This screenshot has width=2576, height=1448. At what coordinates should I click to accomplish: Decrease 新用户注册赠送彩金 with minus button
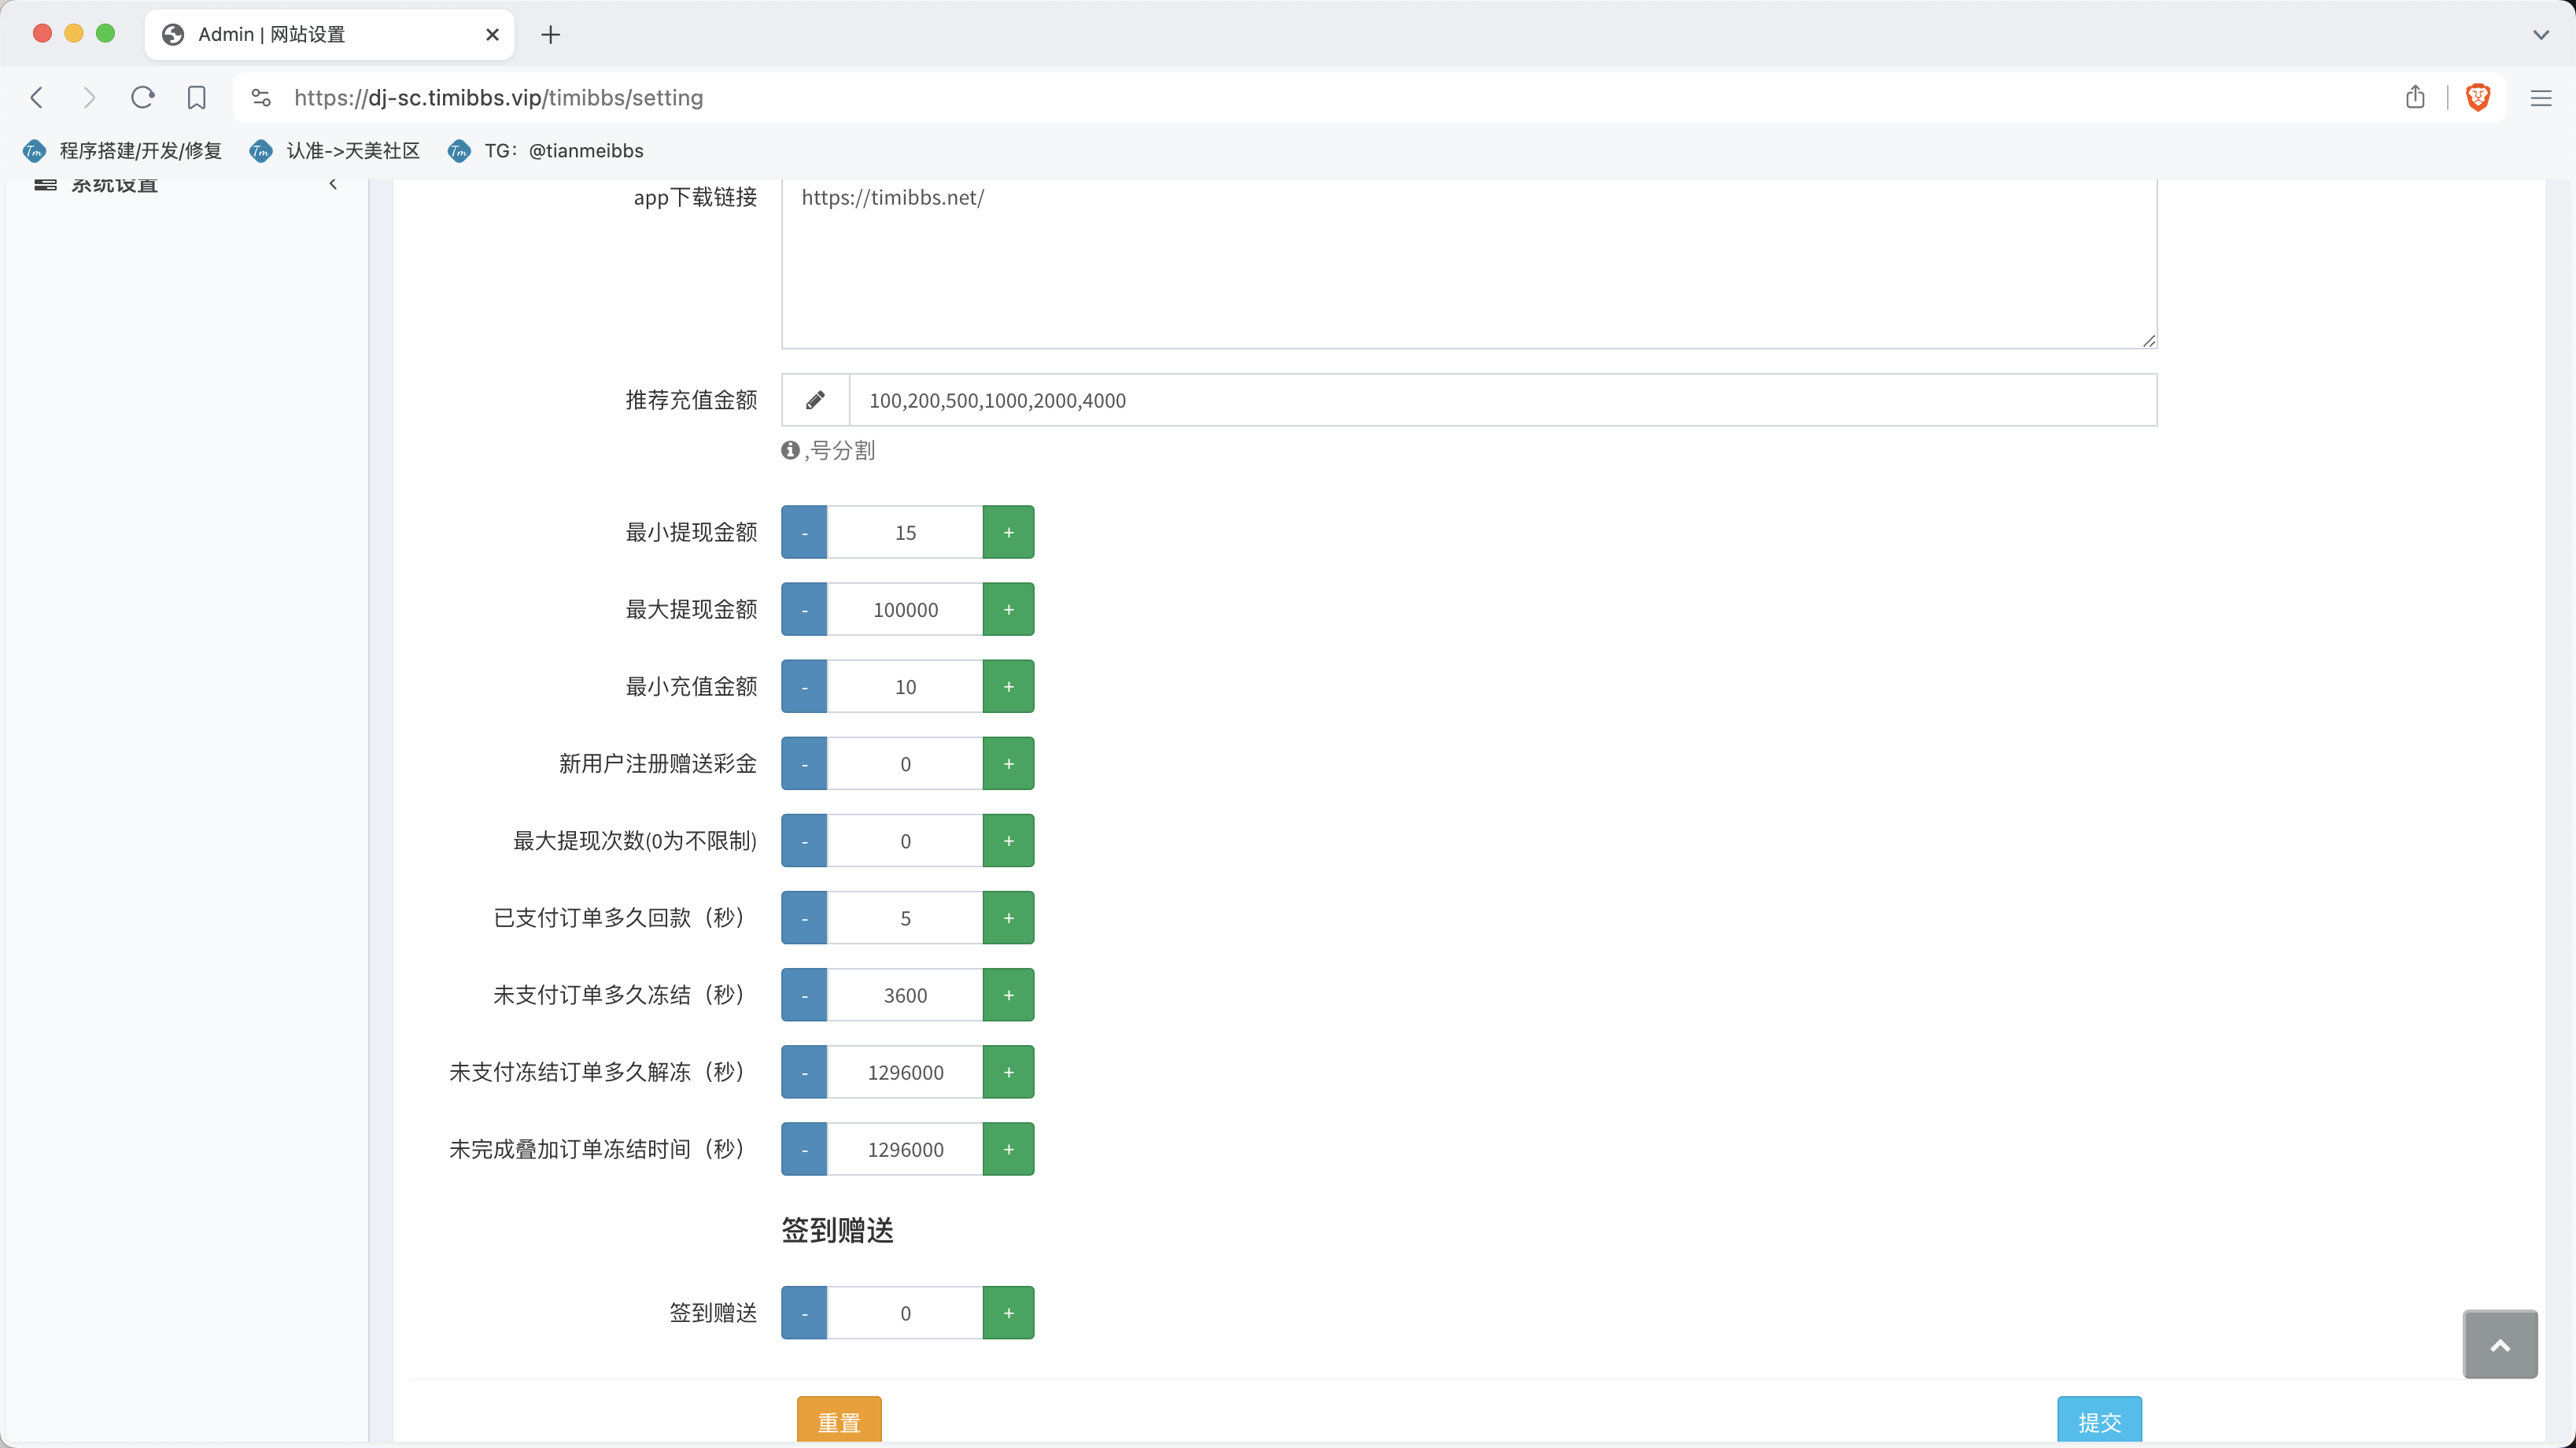(804, 763)
